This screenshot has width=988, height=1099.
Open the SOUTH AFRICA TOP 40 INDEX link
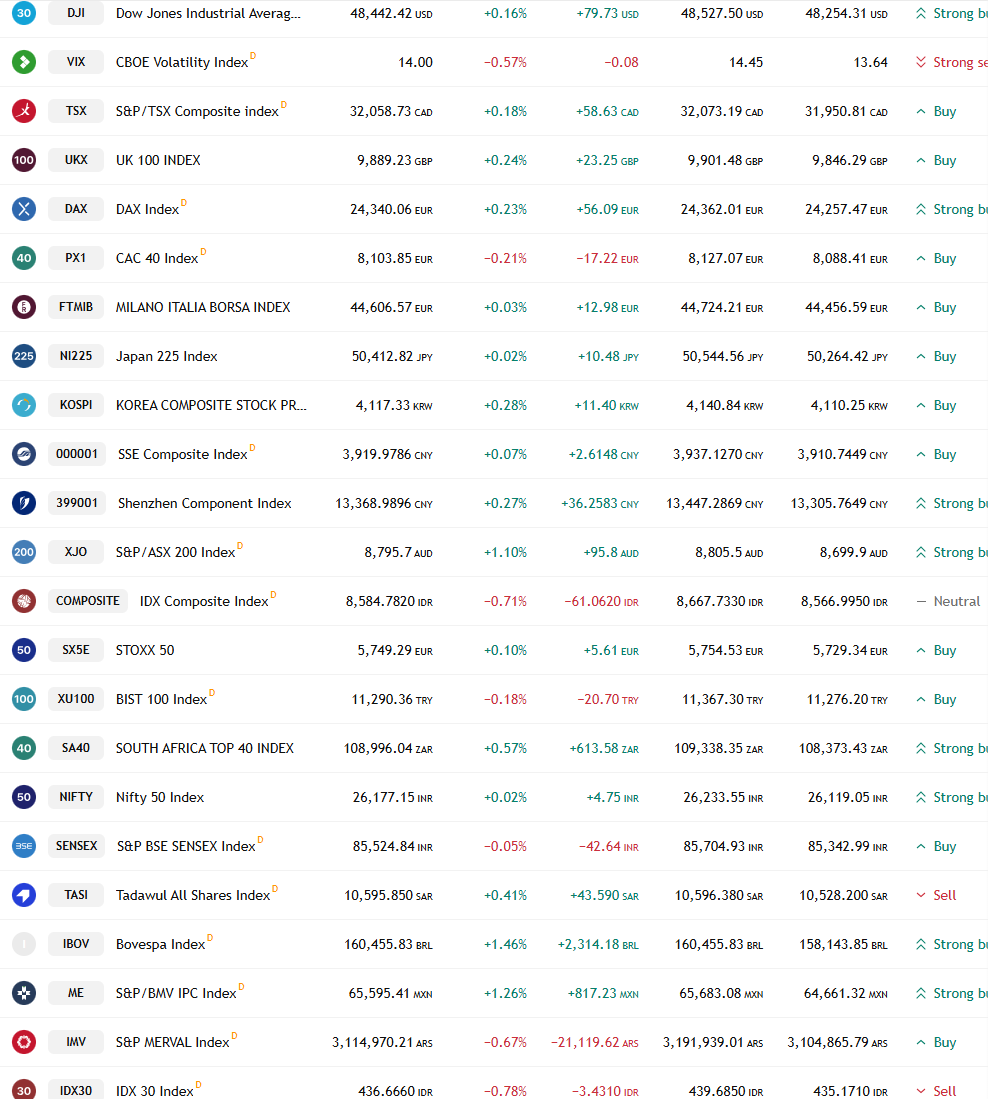click(205, 749)
